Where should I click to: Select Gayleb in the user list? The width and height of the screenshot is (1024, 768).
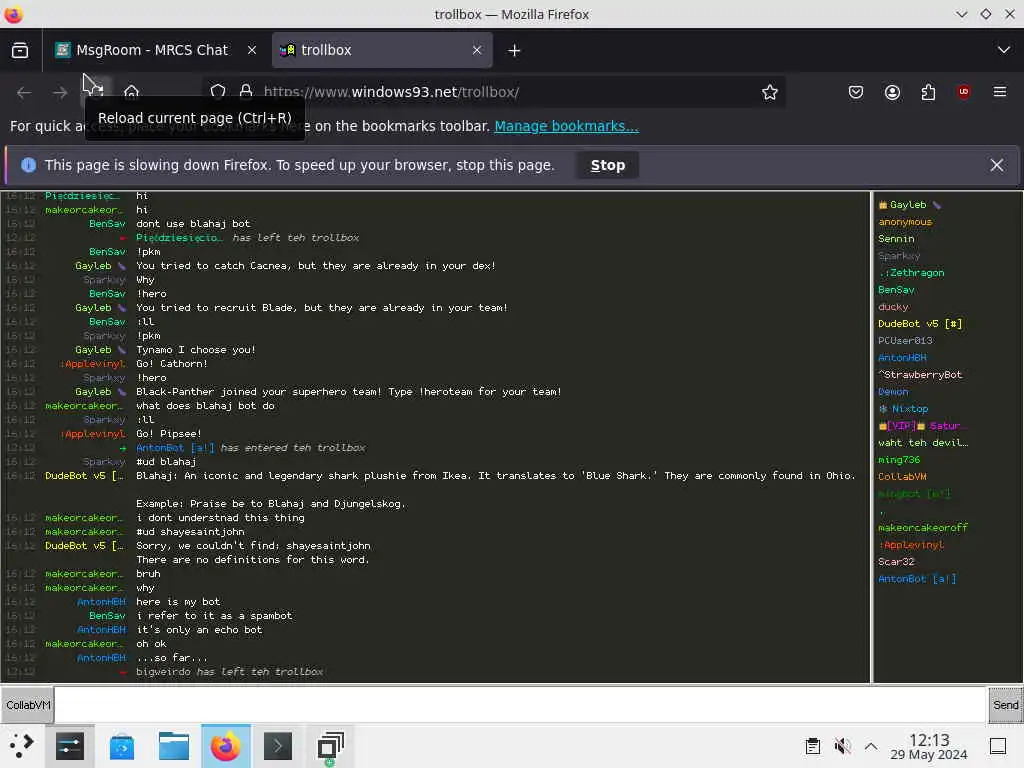pyautogui.click(x=908, y=205)
